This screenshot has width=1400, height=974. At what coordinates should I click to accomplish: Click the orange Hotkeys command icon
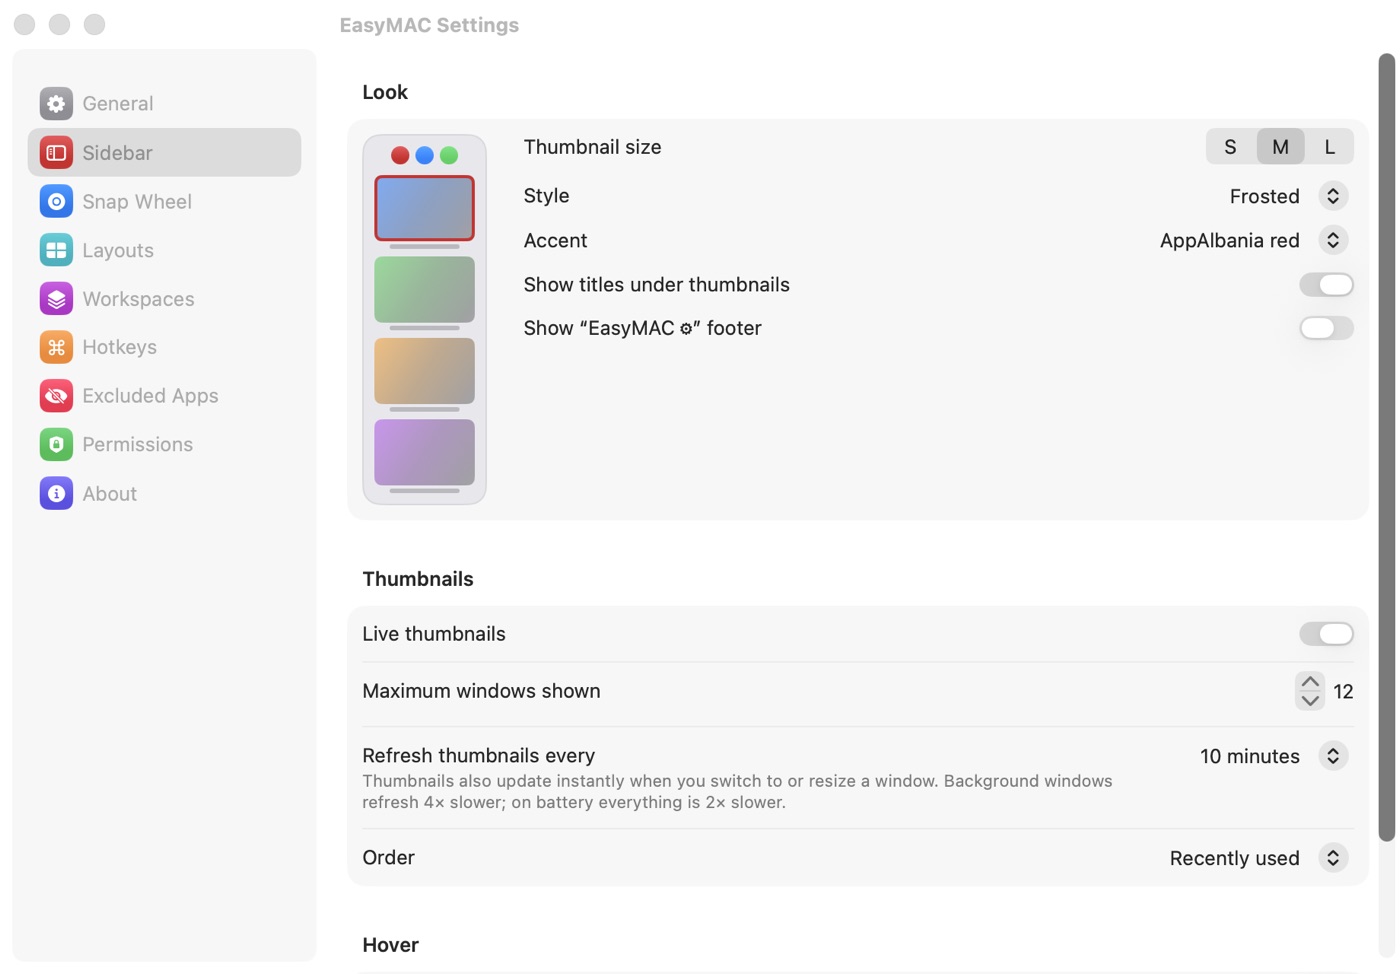[x=56, y=347]
